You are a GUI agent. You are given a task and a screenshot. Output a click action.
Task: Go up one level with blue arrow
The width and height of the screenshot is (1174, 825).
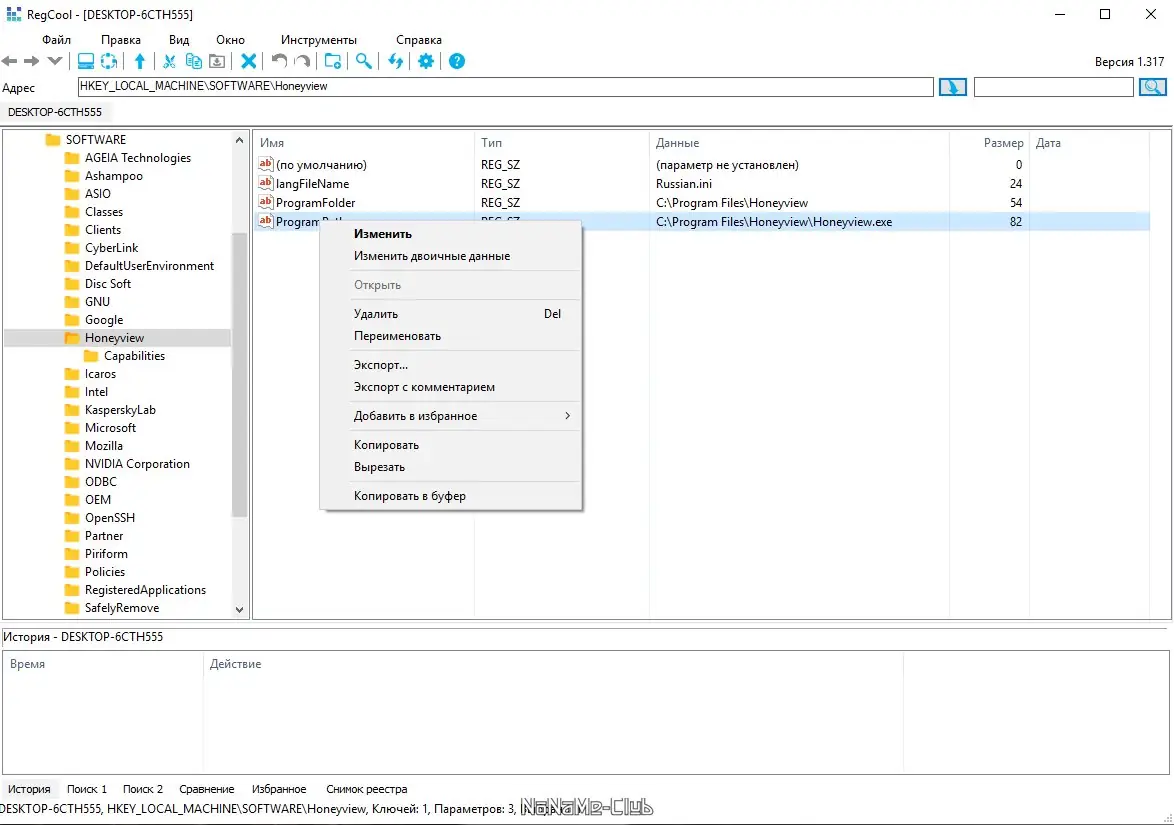140,61
